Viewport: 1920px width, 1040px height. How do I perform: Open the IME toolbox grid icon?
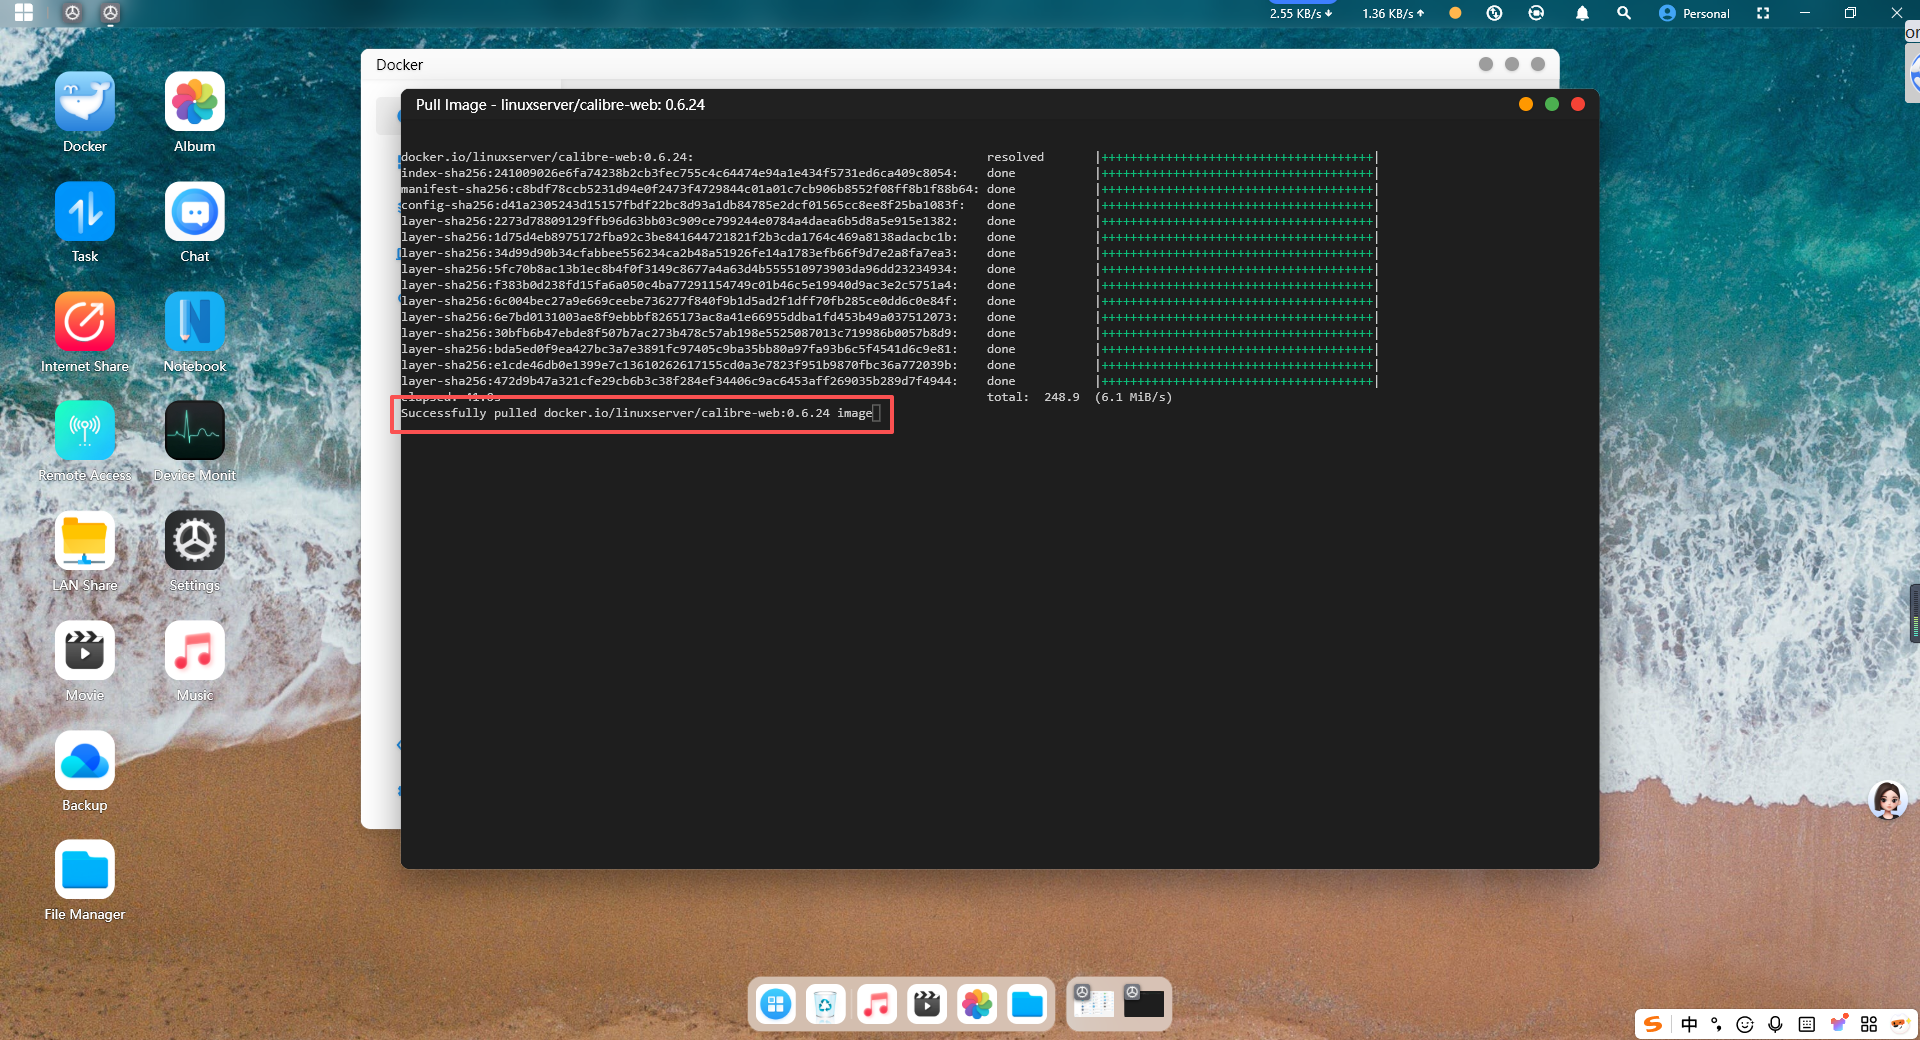pos(1869,1024)
